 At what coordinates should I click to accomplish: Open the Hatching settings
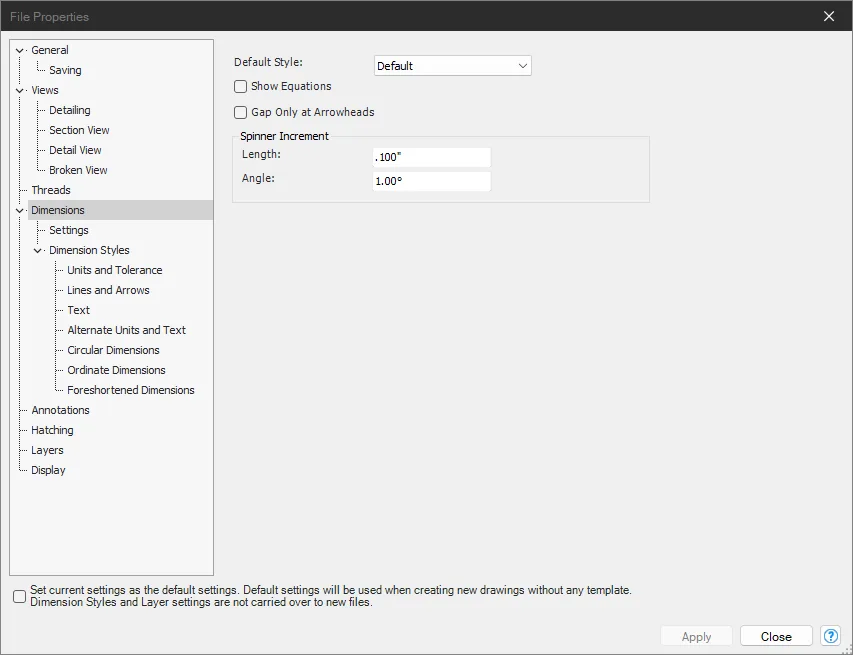point(52,430)
